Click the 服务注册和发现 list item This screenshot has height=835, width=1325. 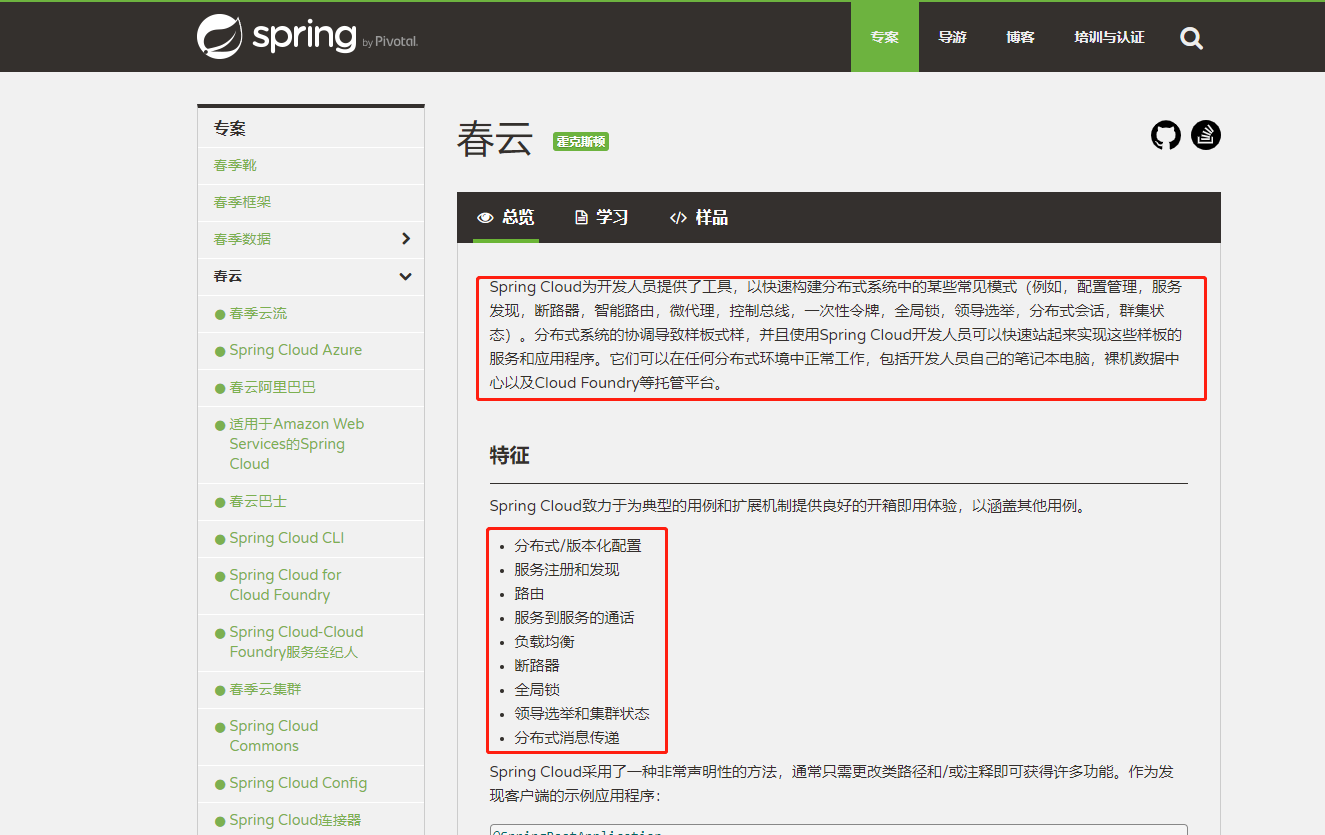(567, 570)
